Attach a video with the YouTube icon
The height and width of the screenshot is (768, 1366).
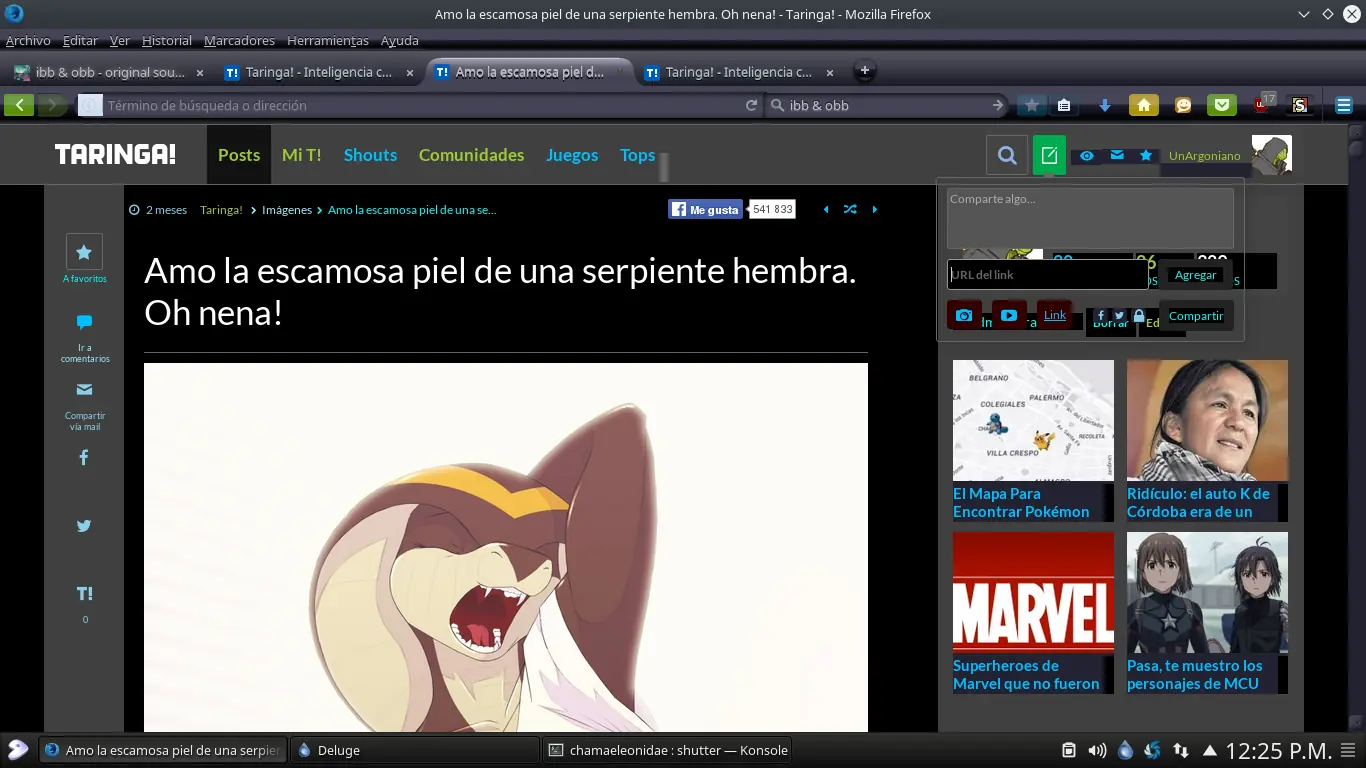1008,315
